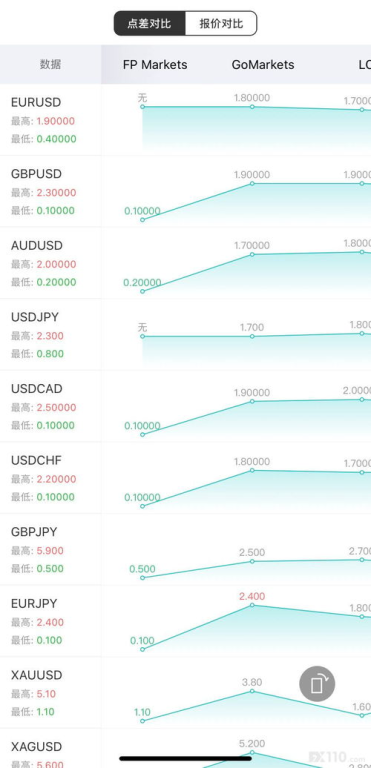Open the USDCHF row
Viewport: 371px width, 768px height.
click(185, 478)
